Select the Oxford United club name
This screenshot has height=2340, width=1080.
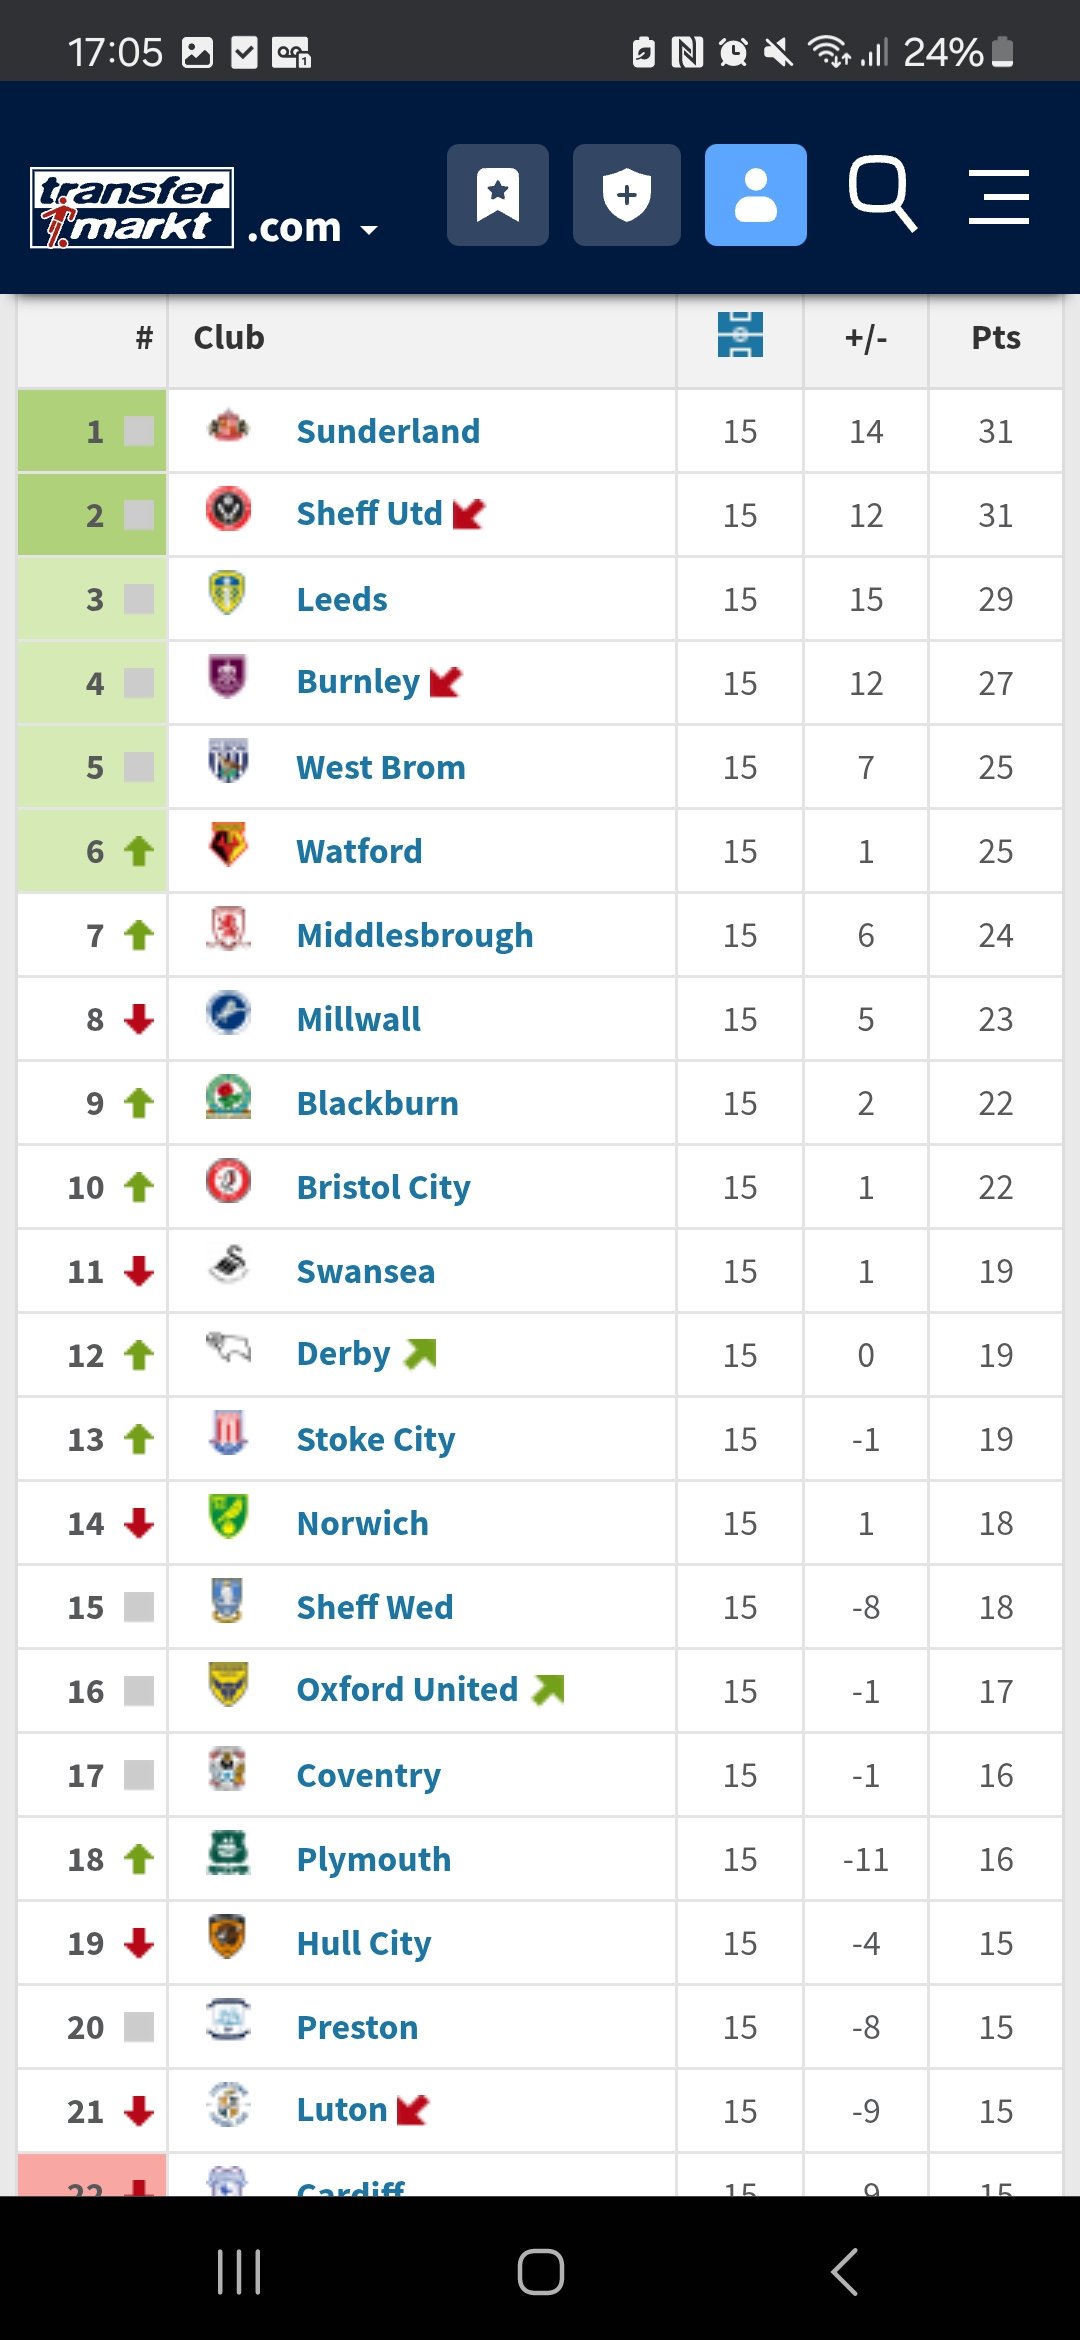407,1689
